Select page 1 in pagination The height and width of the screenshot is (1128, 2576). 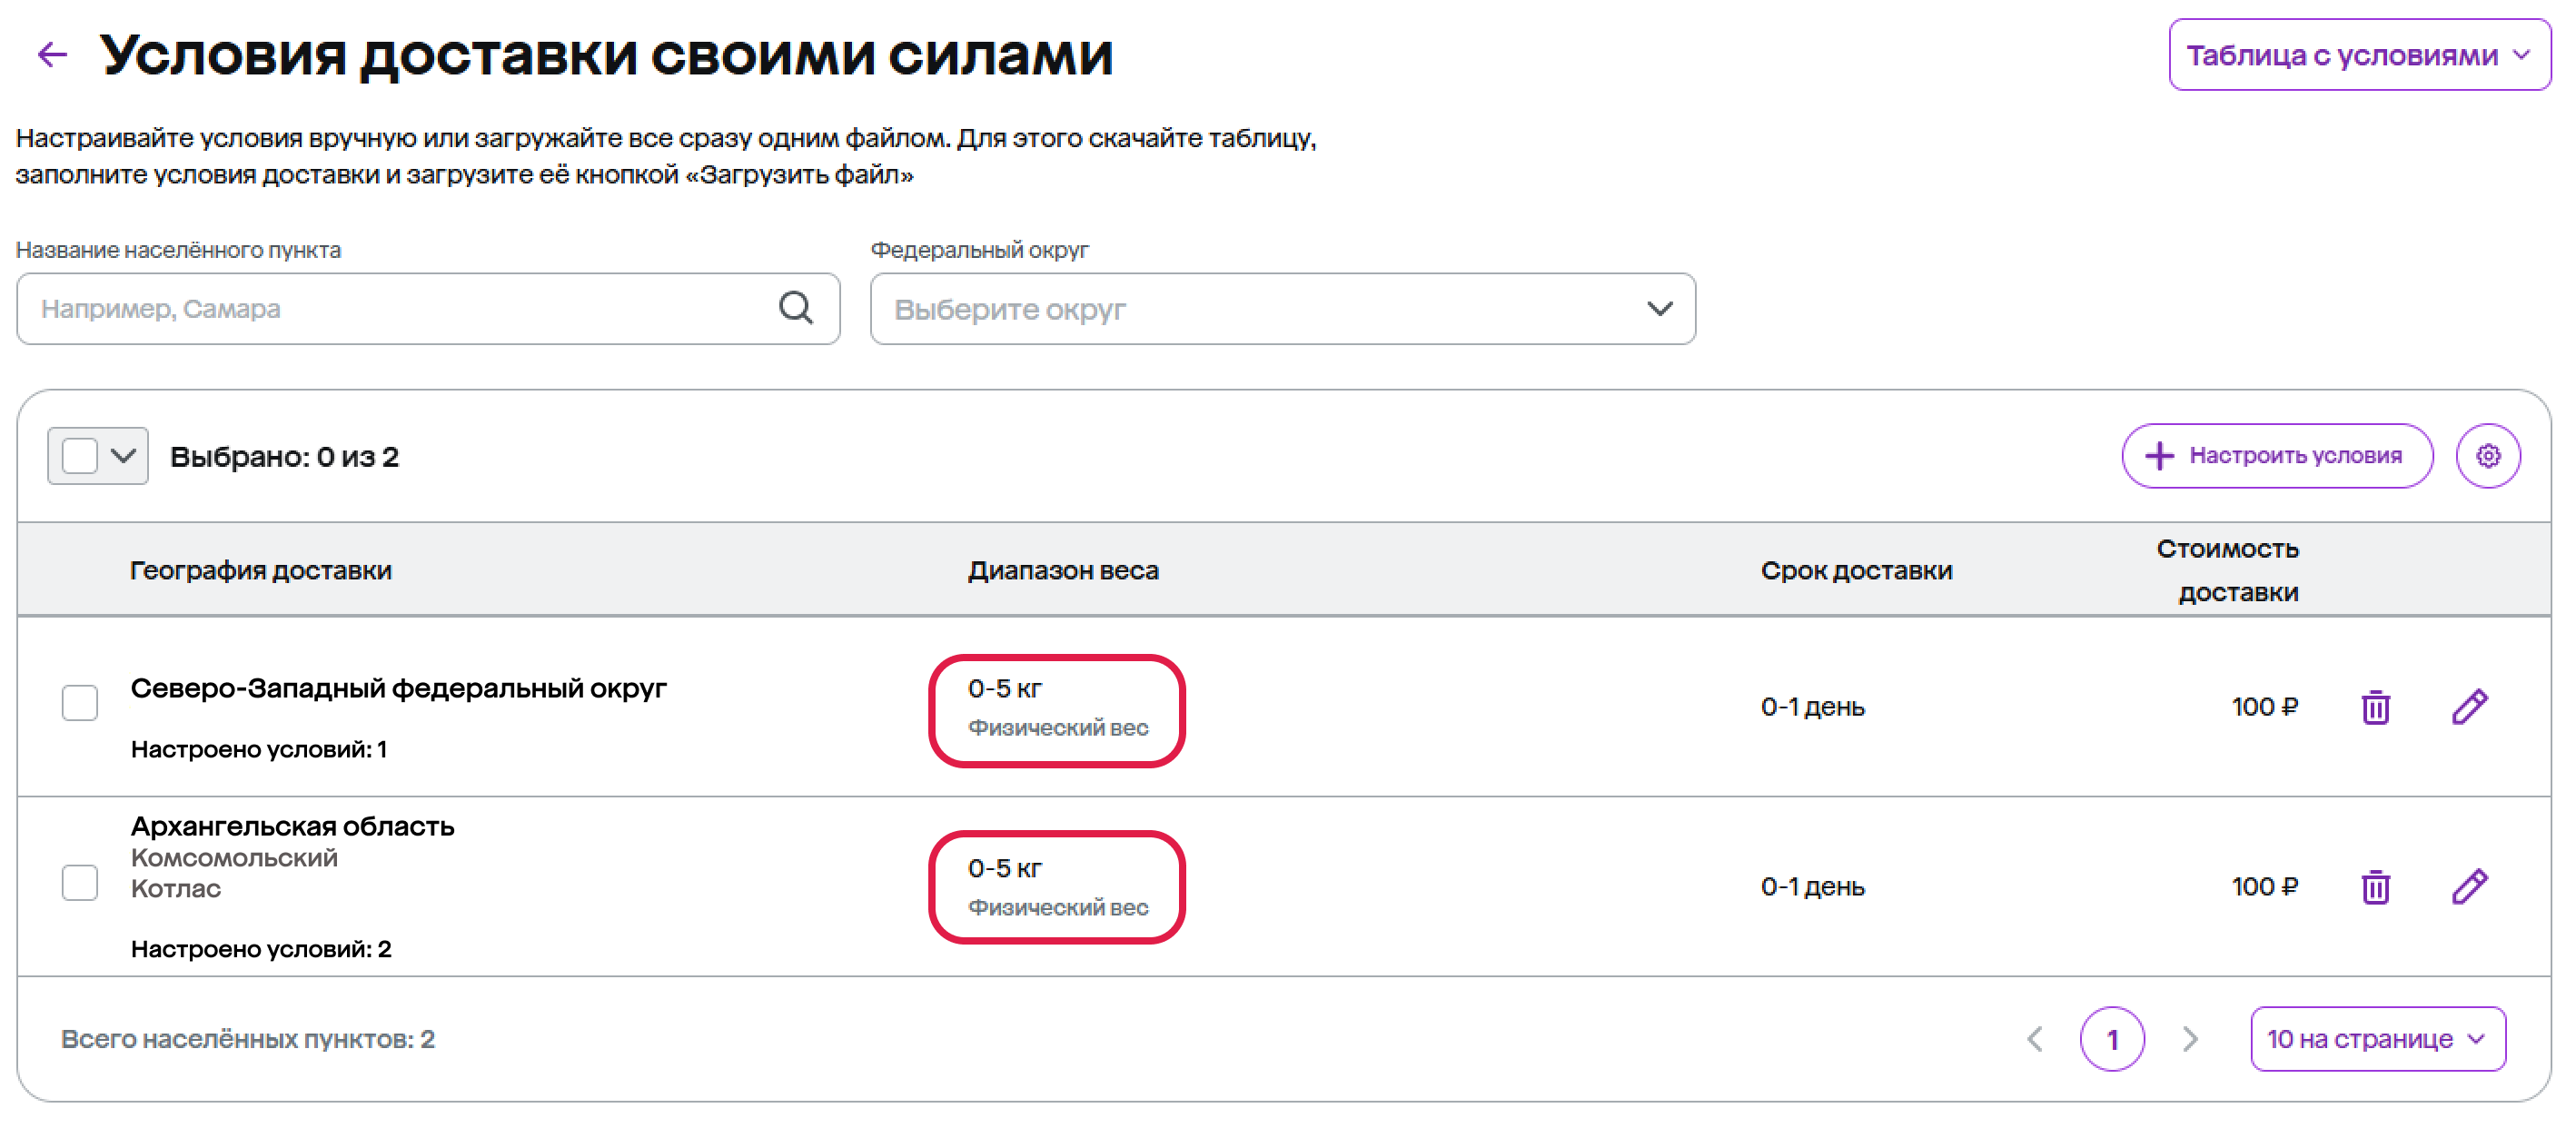coord(2112,1039)
